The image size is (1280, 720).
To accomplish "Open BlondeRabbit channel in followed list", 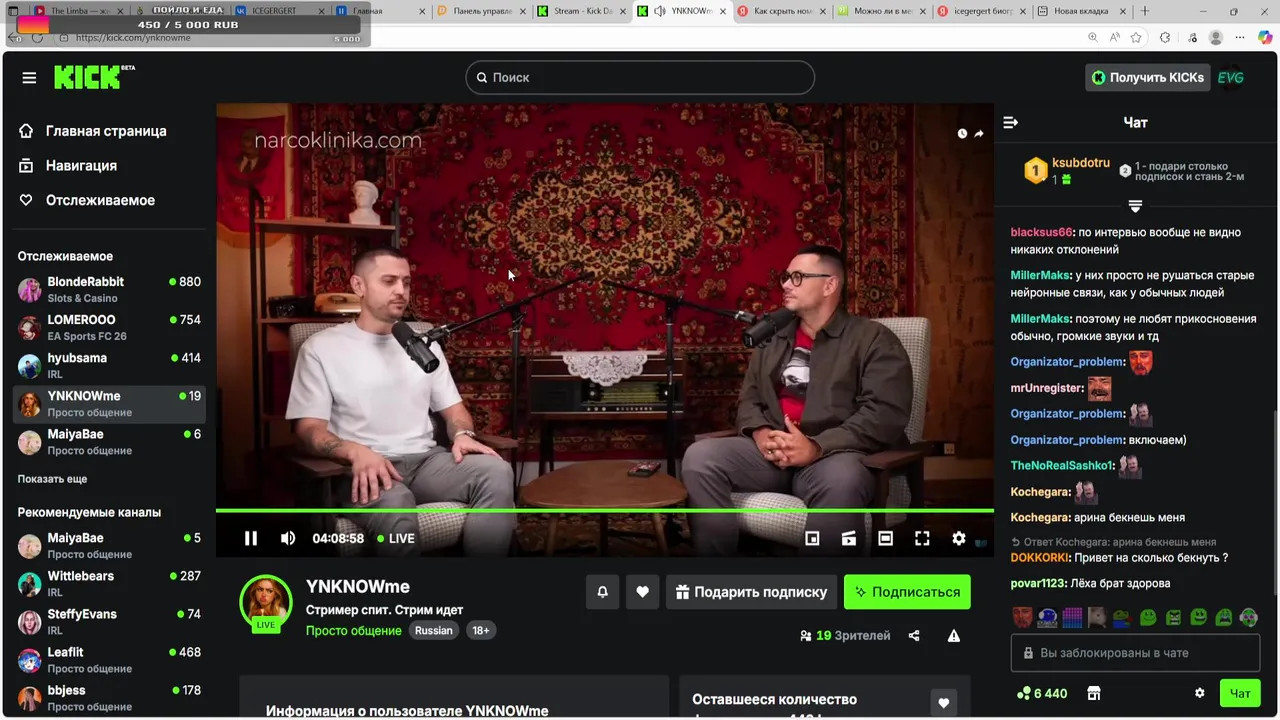I will pyautogui.click(x=110, y=289).
